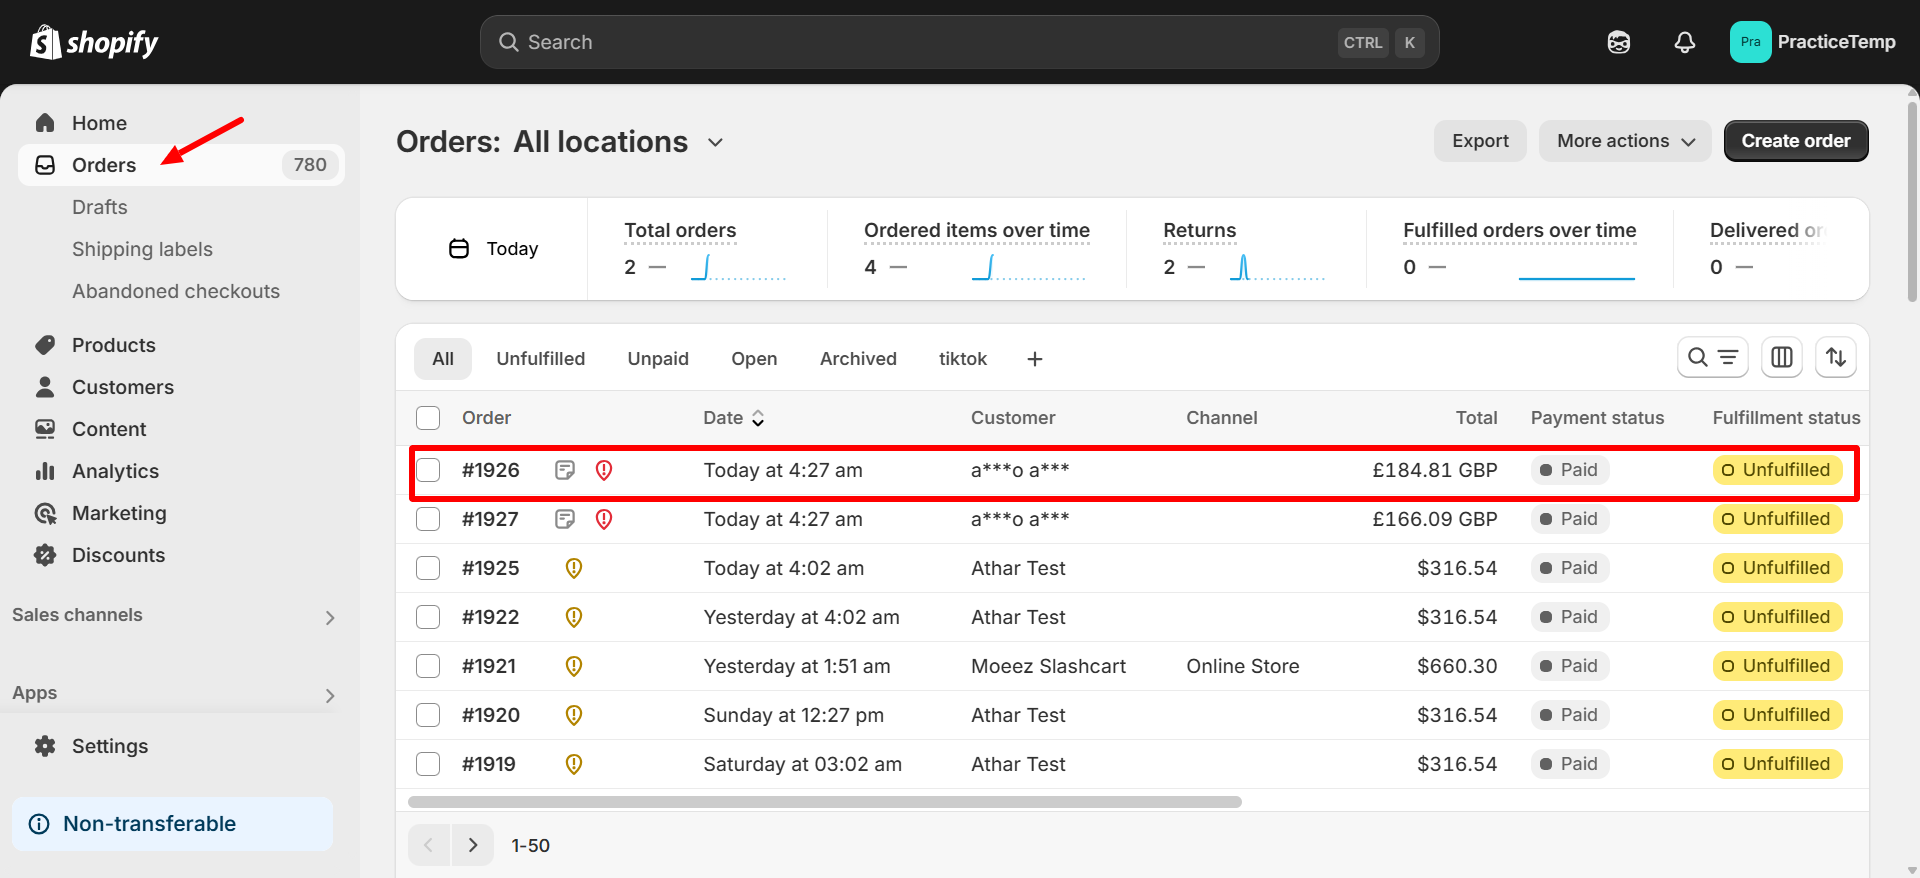Viewport: 1920px width, 878px height.
Task: Expand the All locations dropdown
Action: (x=715, y=142)
